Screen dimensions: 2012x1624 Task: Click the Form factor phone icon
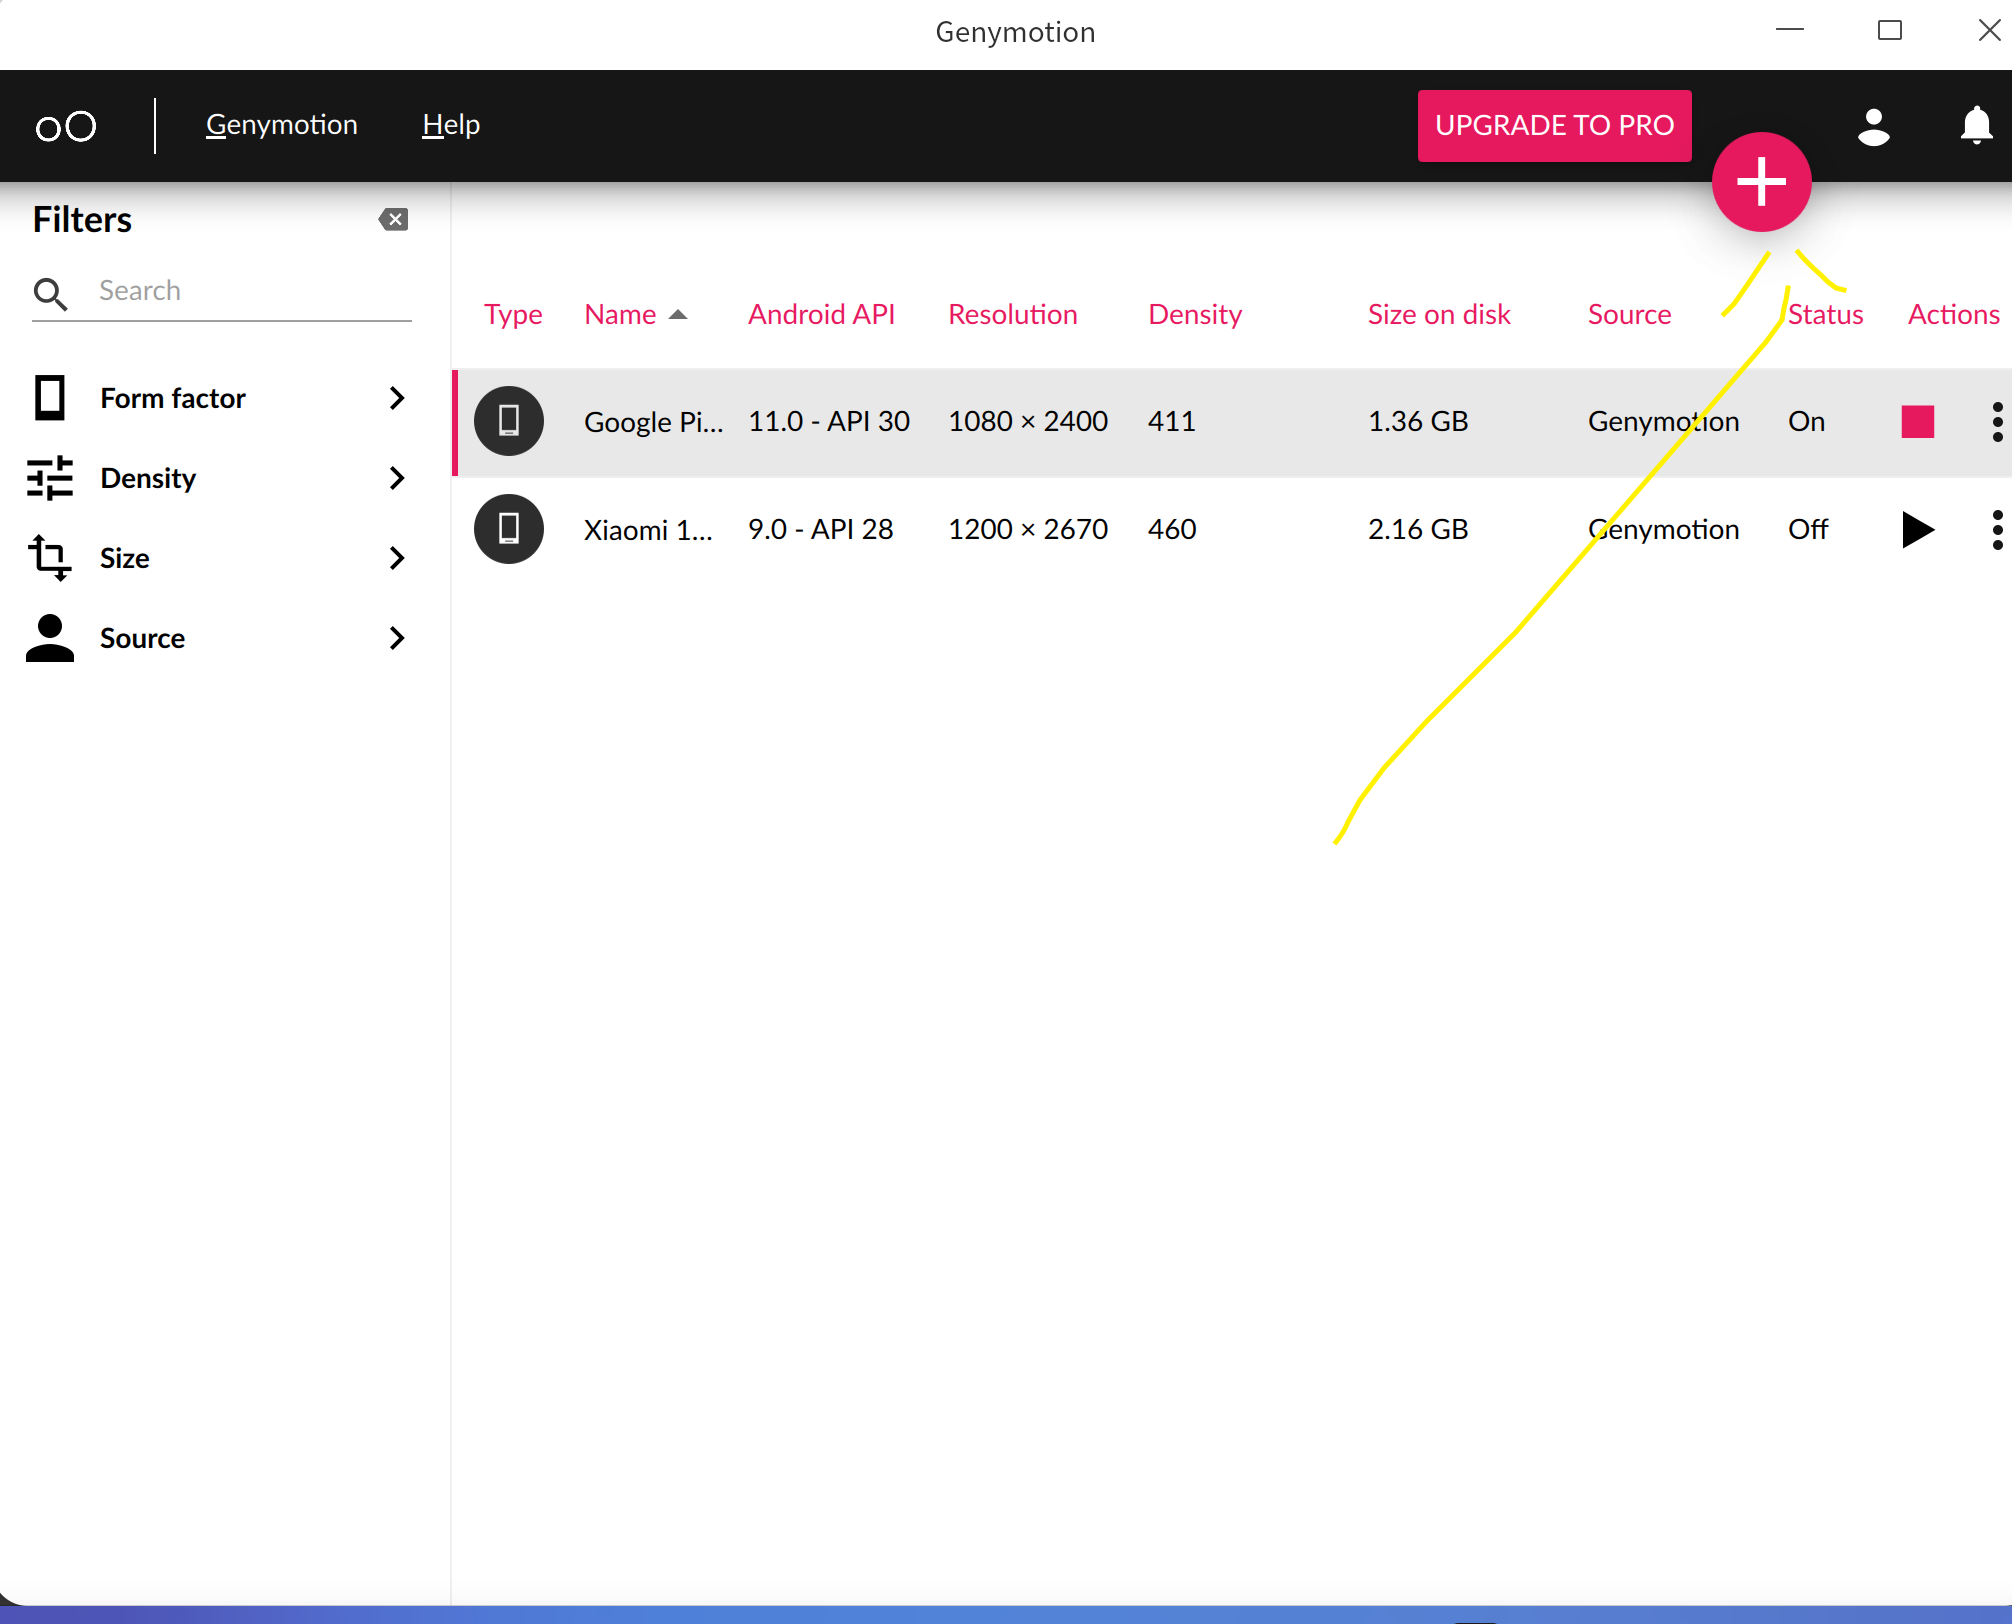pyautogui.click(x=50, y=398)
